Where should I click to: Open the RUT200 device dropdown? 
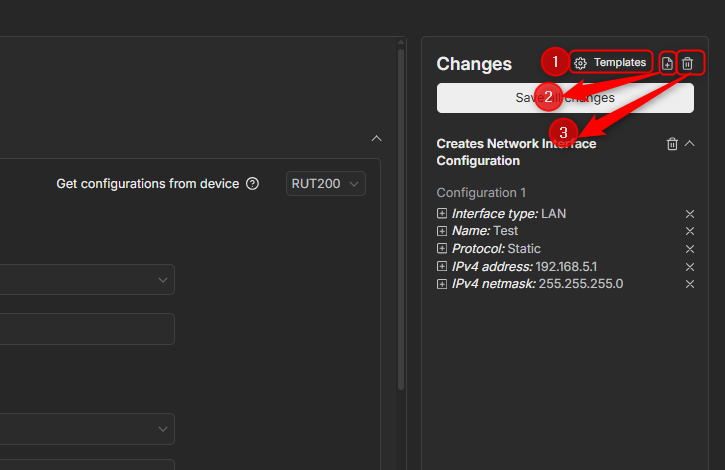tap(325, 184)
